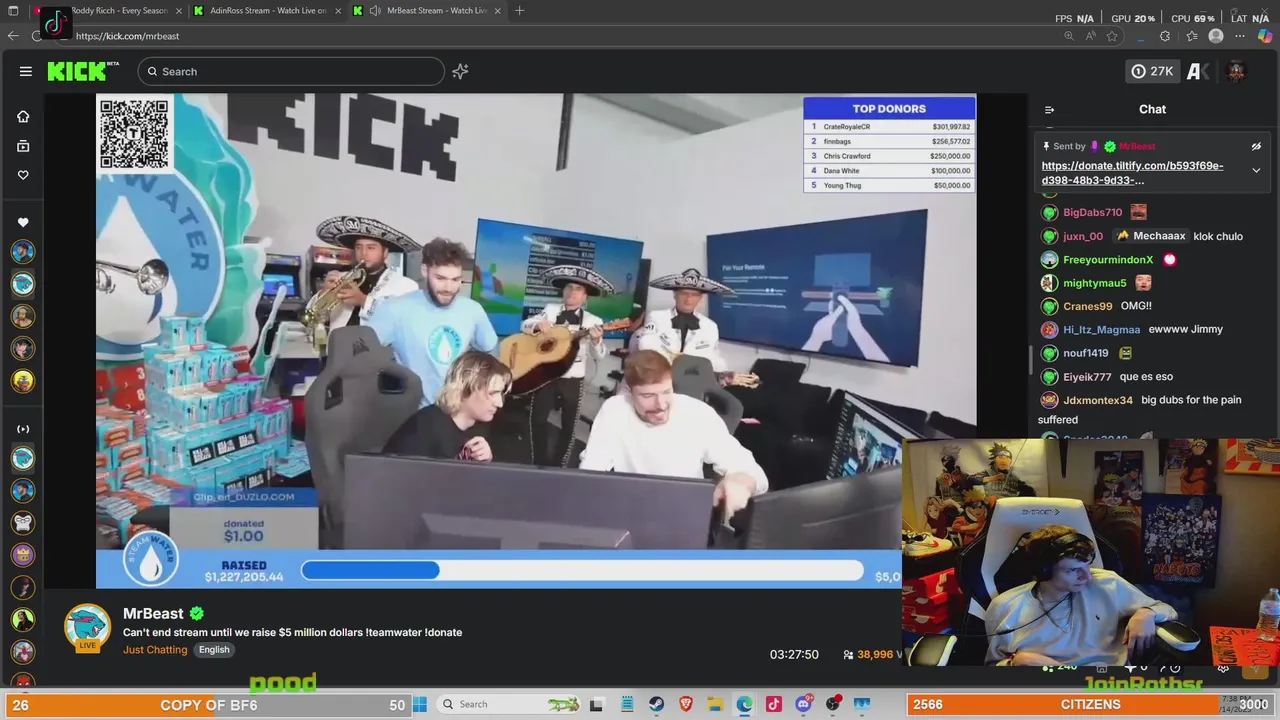This screenshot has height=720, width=1280.
Task: Select the Chat panel header
Action: [1152, 109]
